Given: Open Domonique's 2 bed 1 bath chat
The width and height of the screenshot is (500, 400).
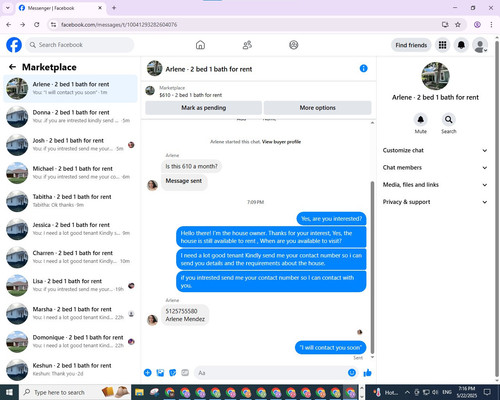Looking at the screenshot, I should (x=70, y=342).
